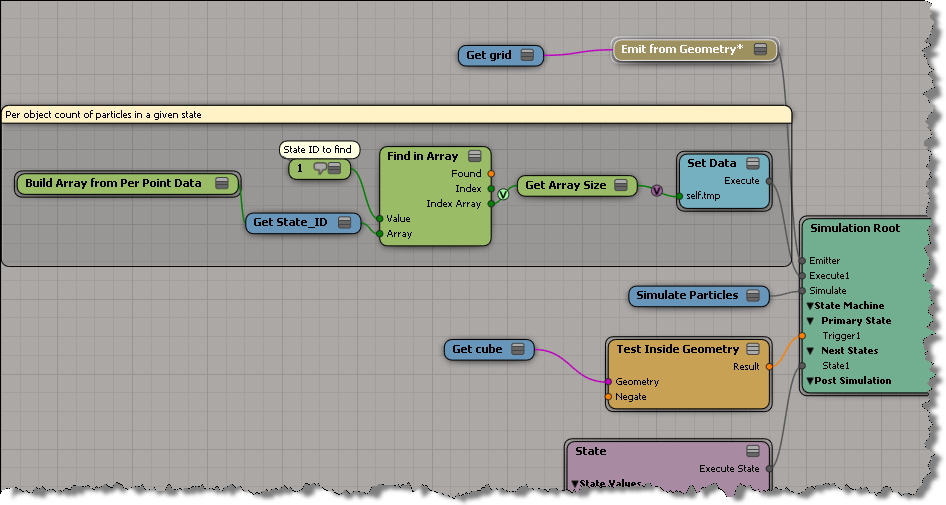Collapse the Primary State group

(x=811, y=321)
